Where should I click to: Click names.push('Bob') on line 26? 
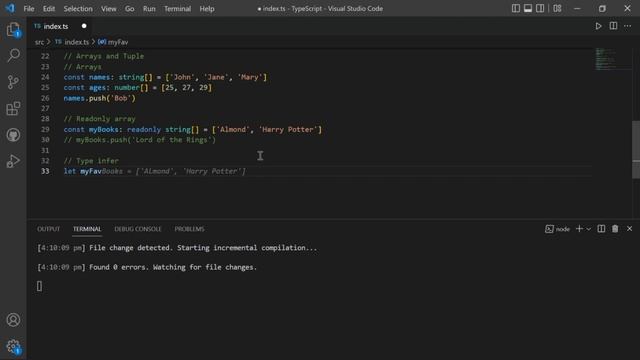99,98
